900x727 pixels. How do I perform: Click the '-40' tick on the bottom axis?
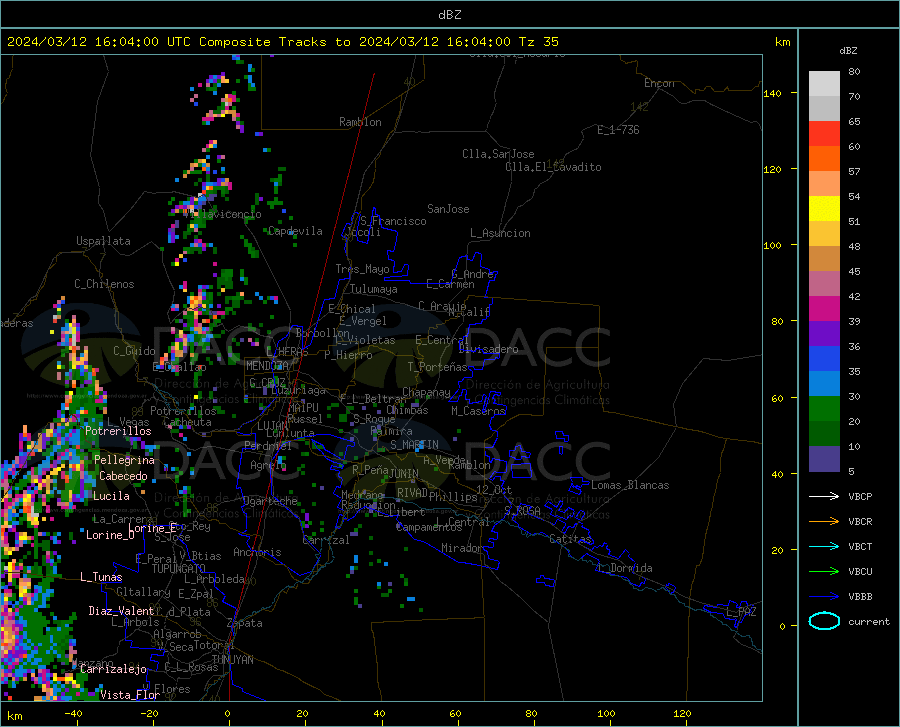73,714
